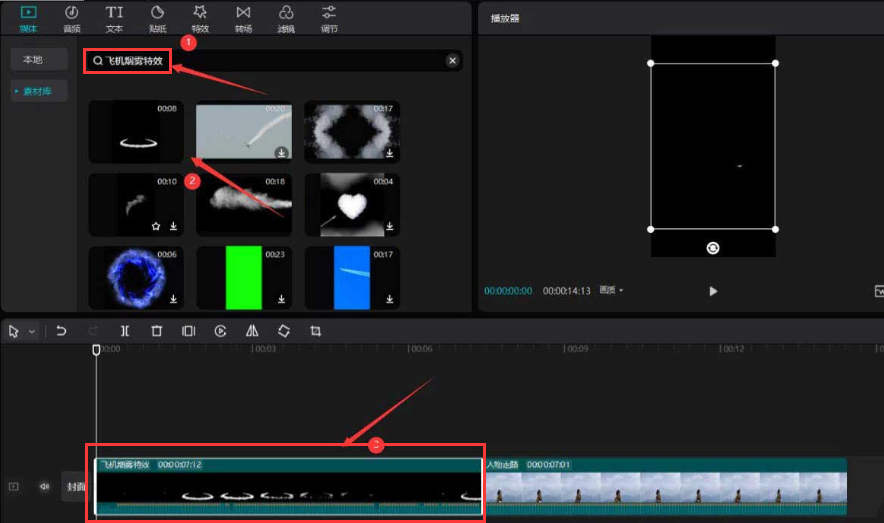Image resolution: width=884 pixels, height=523 pixels.
Task: Click the rotate handle in player preview
Action: pos(713,248)
